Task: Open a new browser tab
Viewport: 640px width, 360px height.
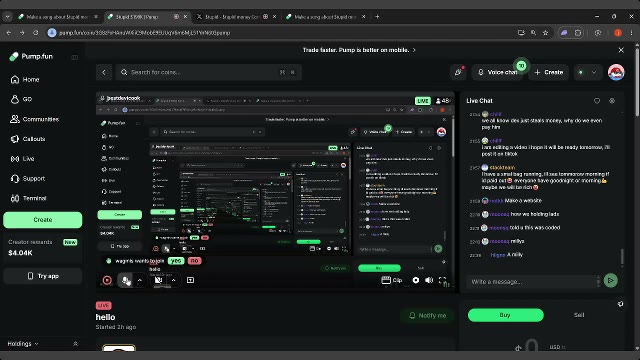Action: 377,17
